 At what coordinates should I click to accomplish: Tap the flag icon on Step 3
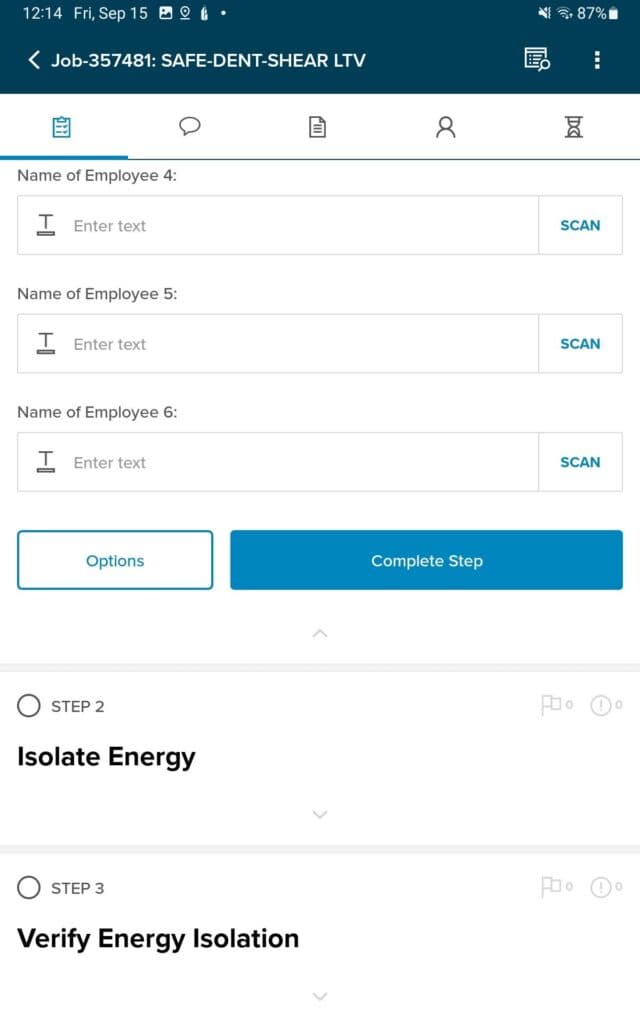coord(551,887)
